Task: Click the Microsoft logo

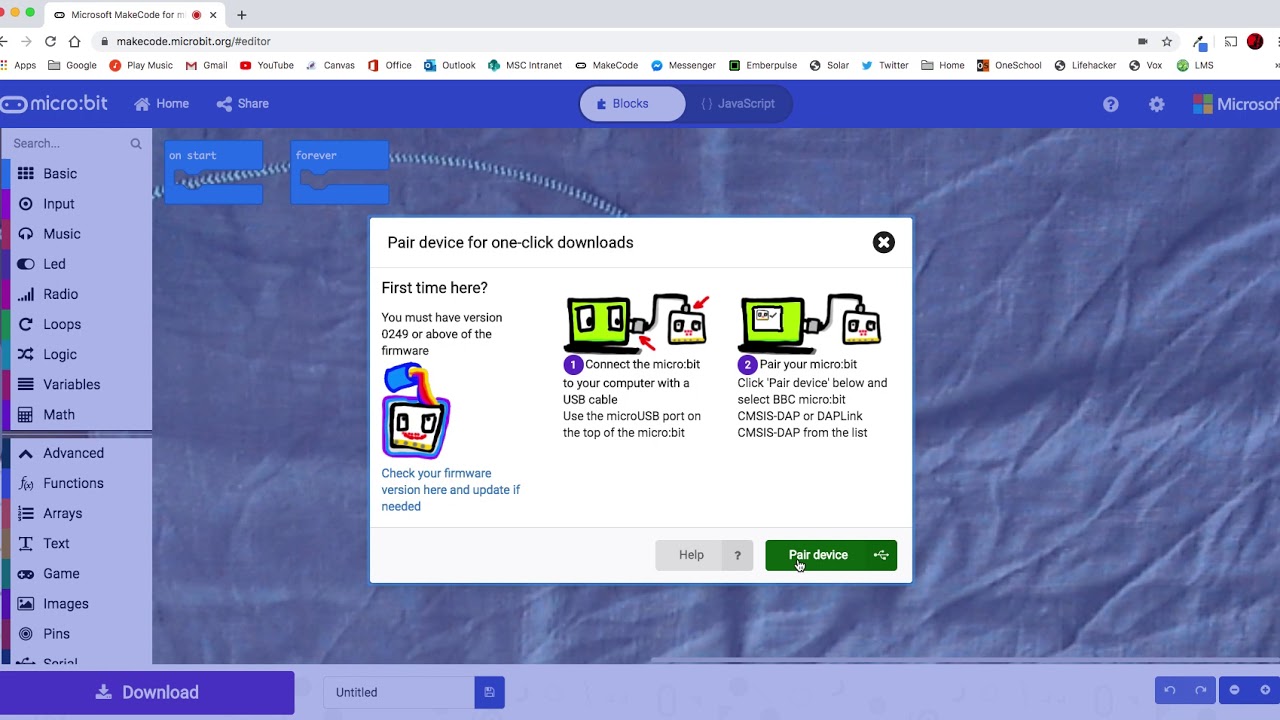Action: coord(1236,104)
